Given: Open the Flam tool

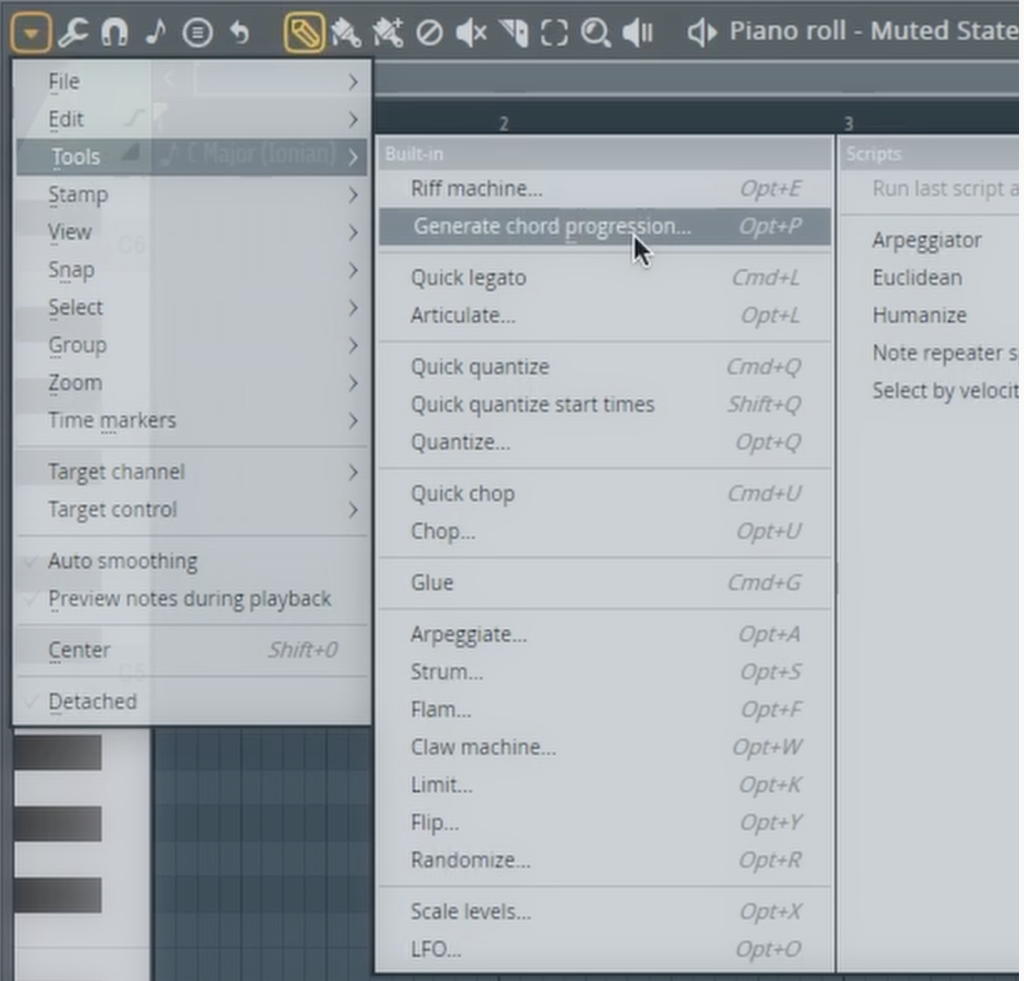Looking at the screenshot, I should (605, 710).
